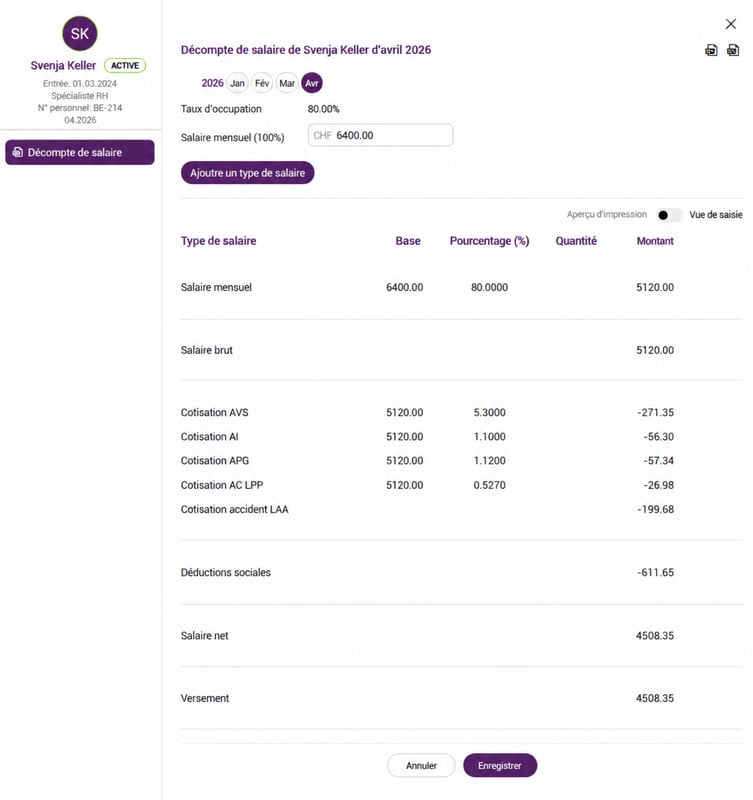This screenshot has height=800, width=753.
Task: Click the Salaire net row label
Action: tap(205, 636)
